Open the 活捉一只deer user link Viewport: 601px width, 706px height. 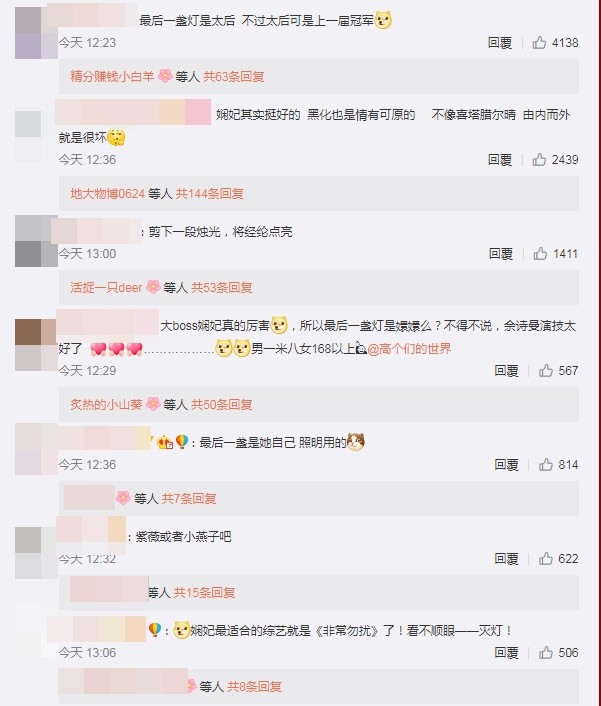(106, 287)
